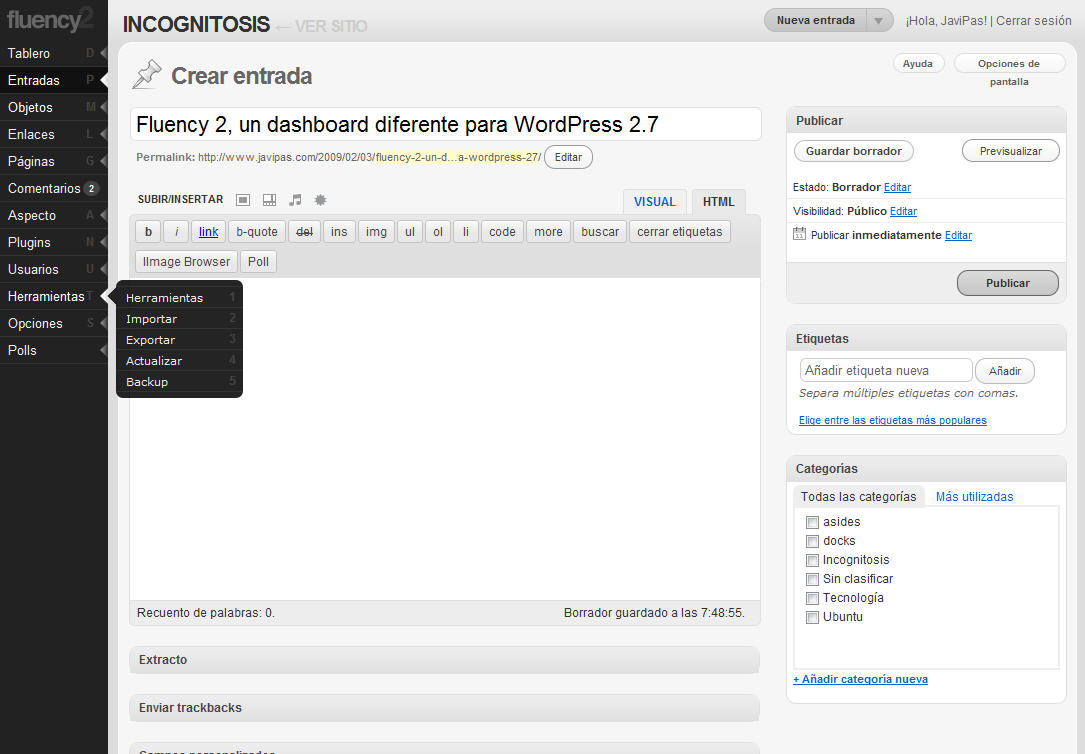This screenshot has height=754, width=1085.
Task: Tick the asides category checkbox
Action: tap(812, 522)
